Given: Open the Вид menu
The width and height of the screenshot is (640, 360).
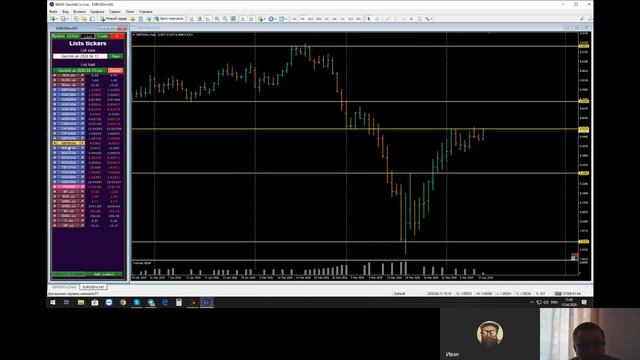Looking at the screenshot, I should pyautogui.click(x=65, y=12).
